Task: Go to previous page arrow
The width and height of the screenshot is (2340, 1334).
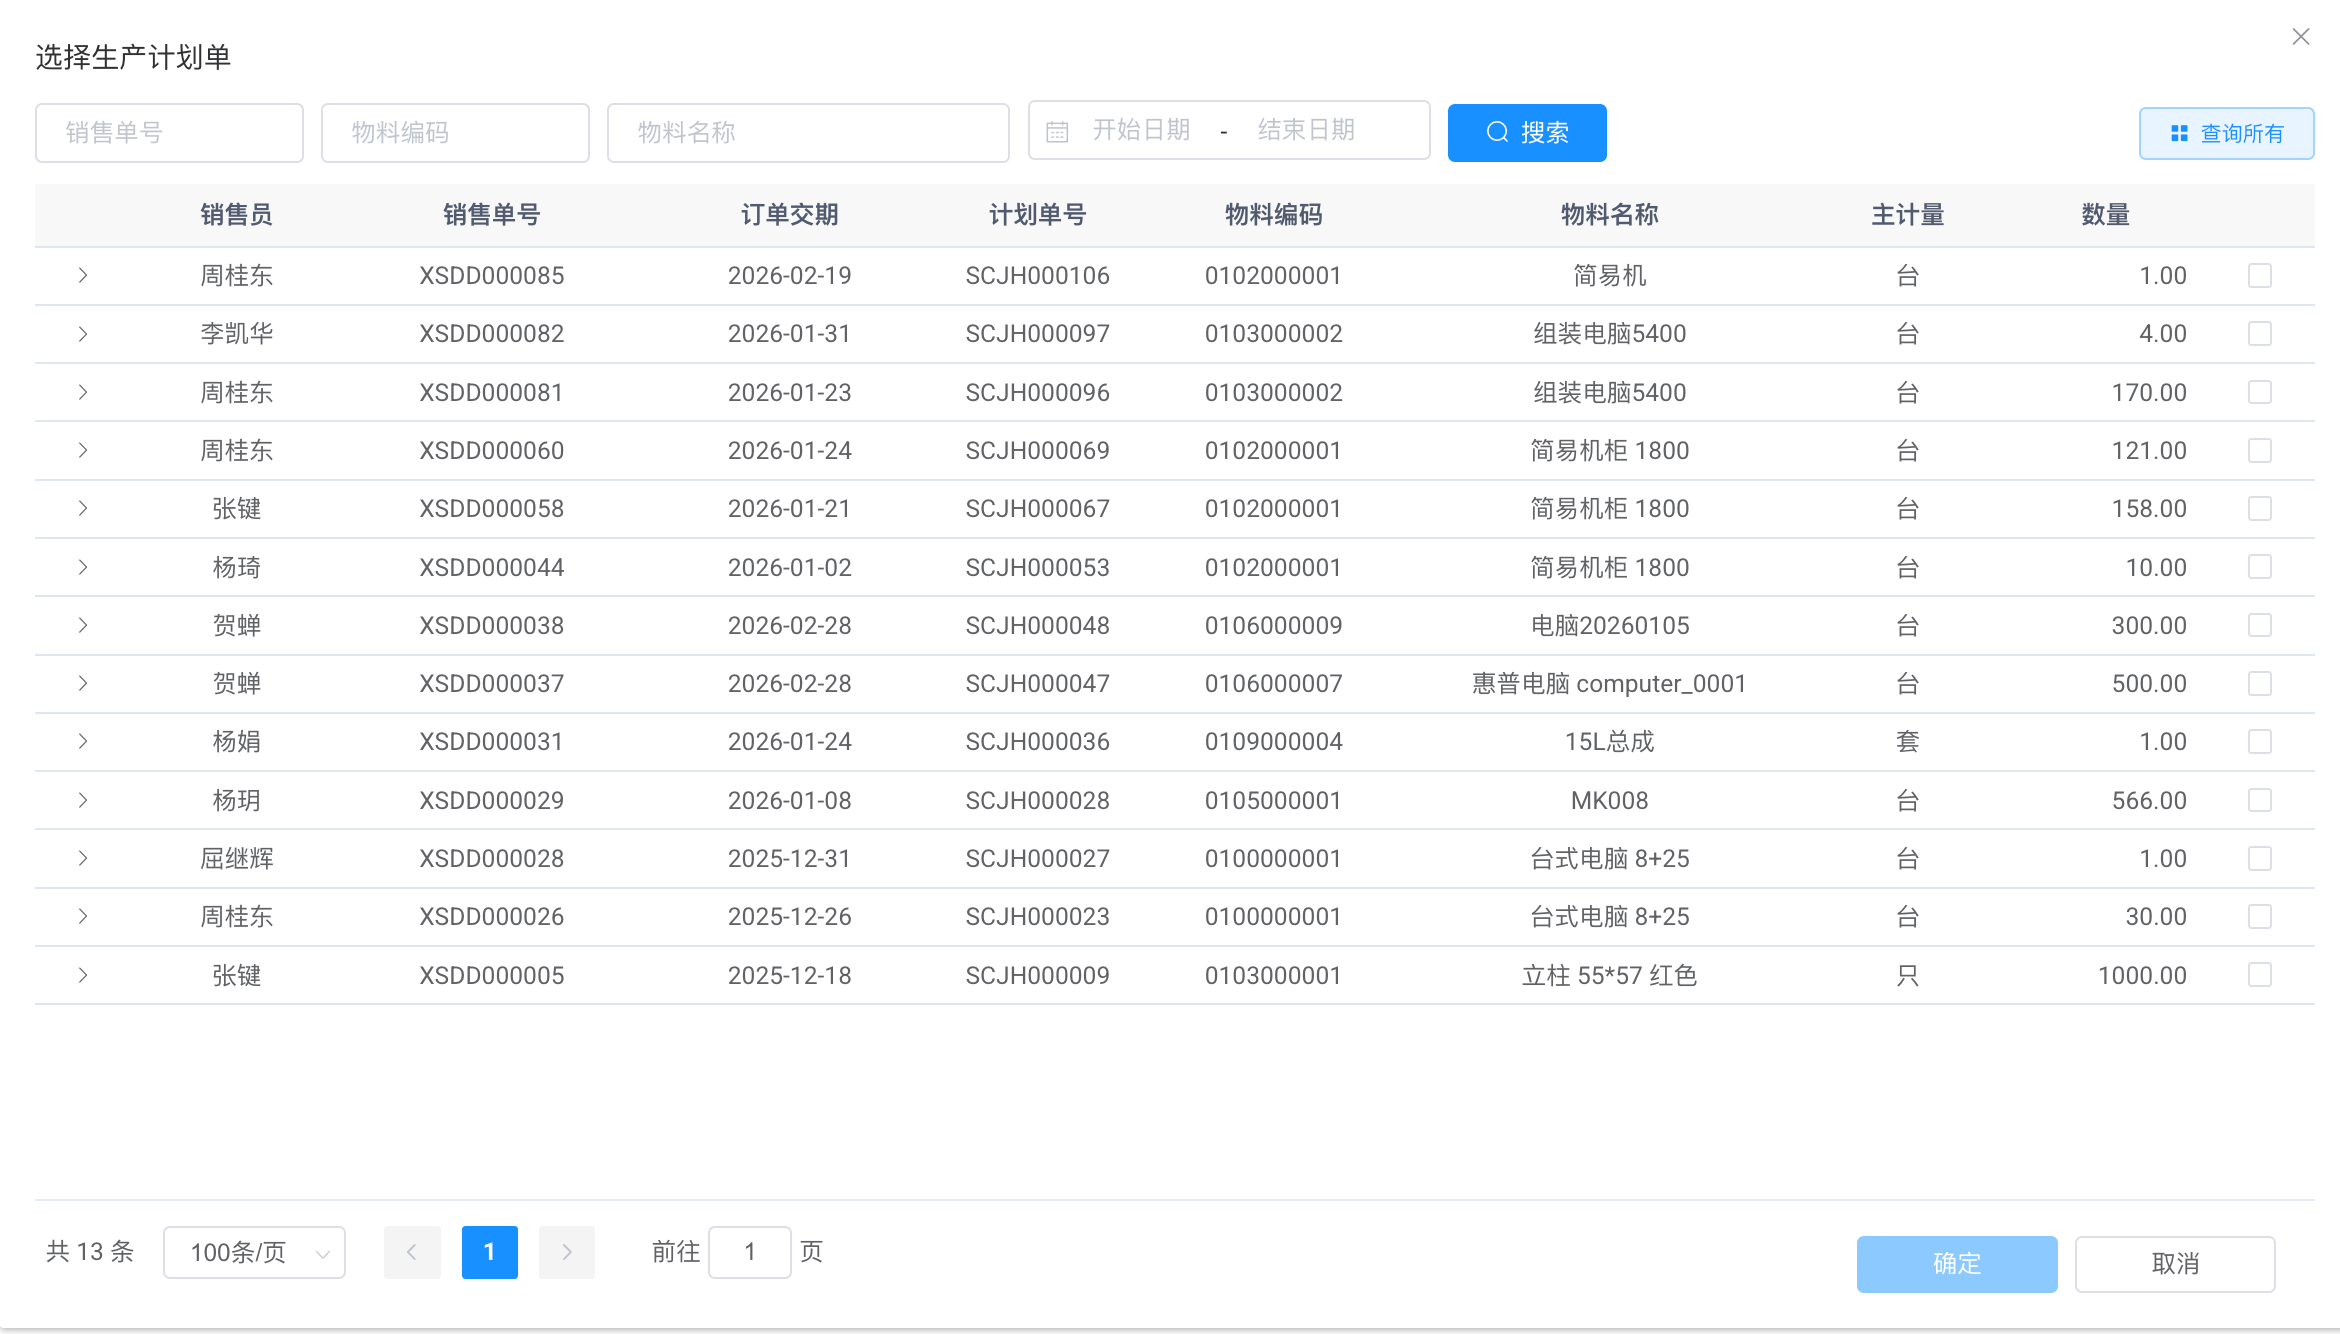Action: (x=412, y=1252)
